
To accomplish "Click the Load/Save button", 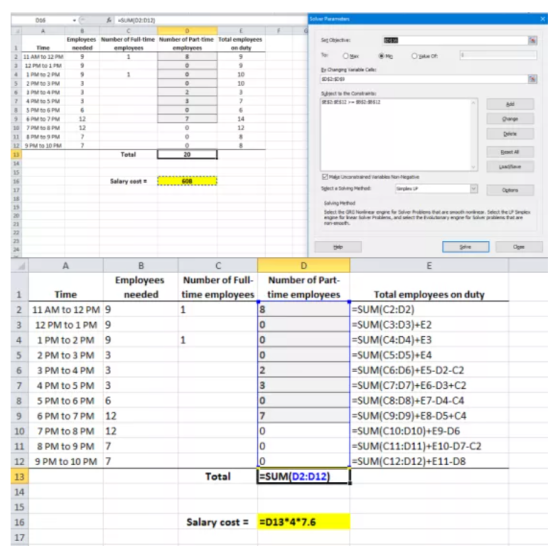I will (510, 167).
